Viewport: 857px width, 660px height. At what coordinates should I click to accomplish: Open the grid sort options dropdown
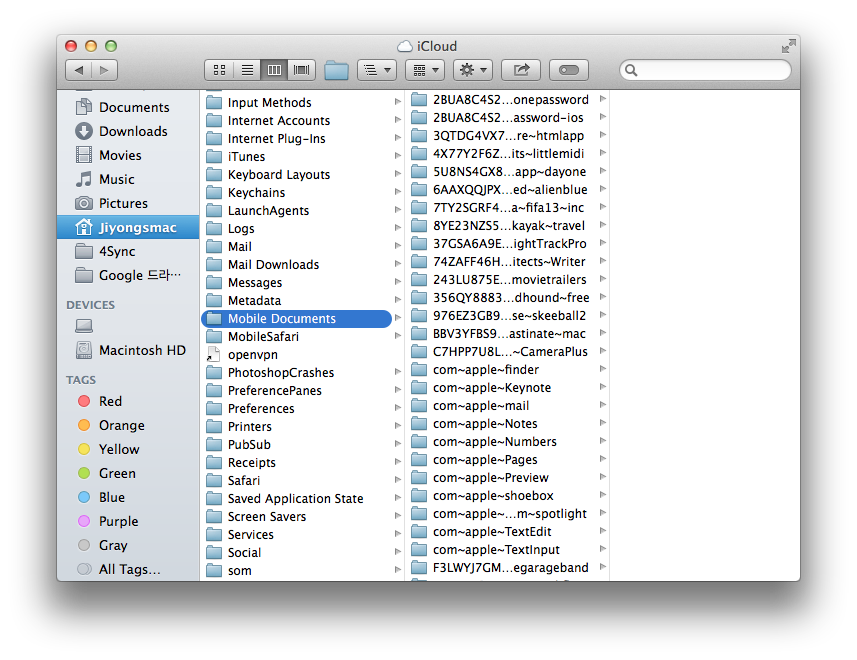[425, 70]
